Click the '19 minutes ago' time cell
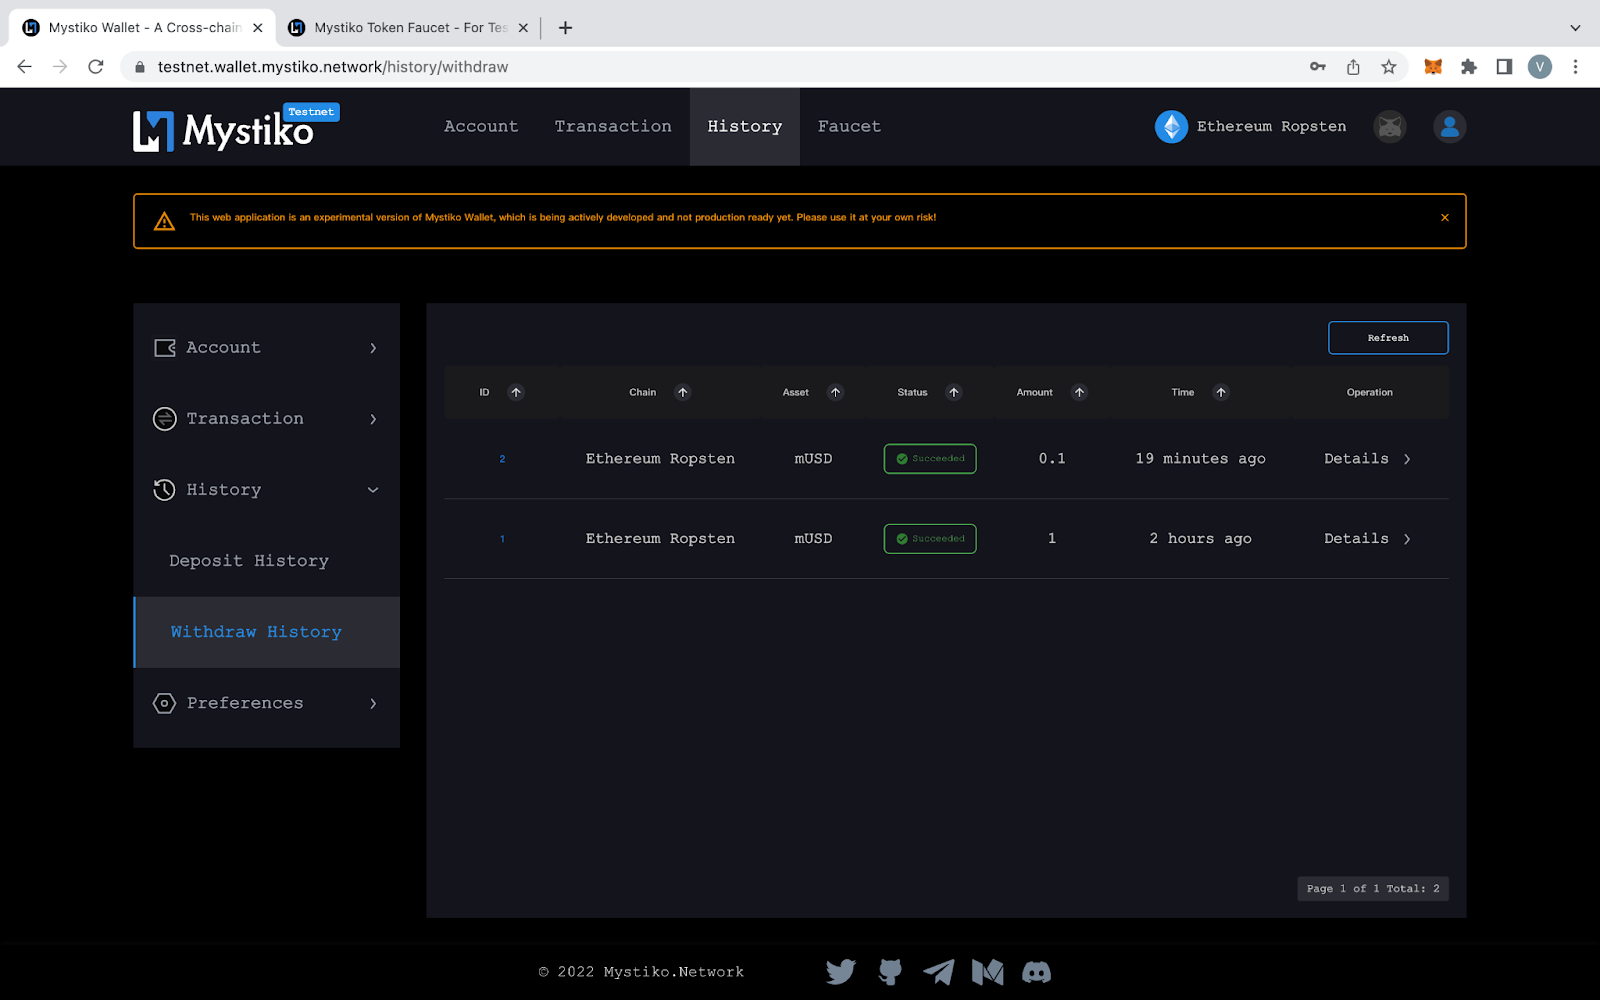The height and width of the screenshot is (1000, 1600). pyautogui.click(x=1200, y=459)
